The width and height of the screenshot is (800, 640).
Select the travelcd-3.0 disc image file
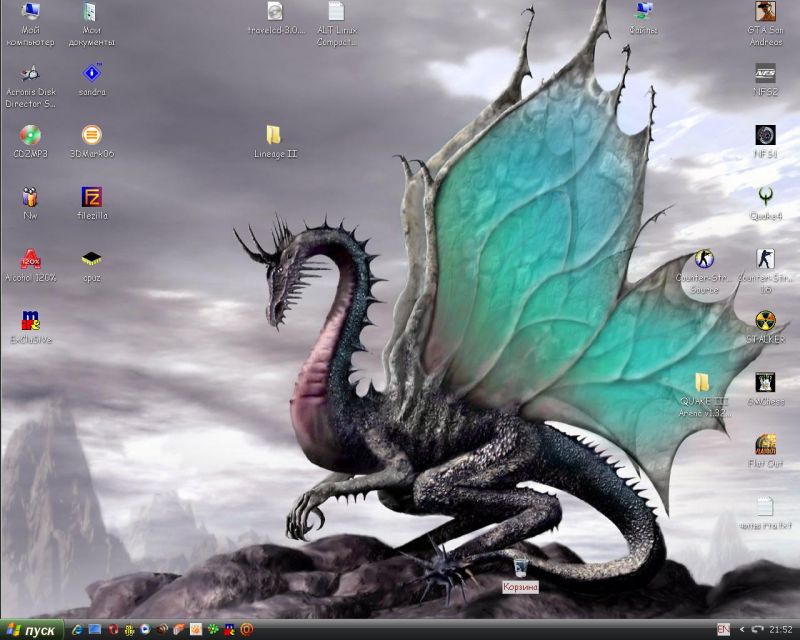click(276, 18)
